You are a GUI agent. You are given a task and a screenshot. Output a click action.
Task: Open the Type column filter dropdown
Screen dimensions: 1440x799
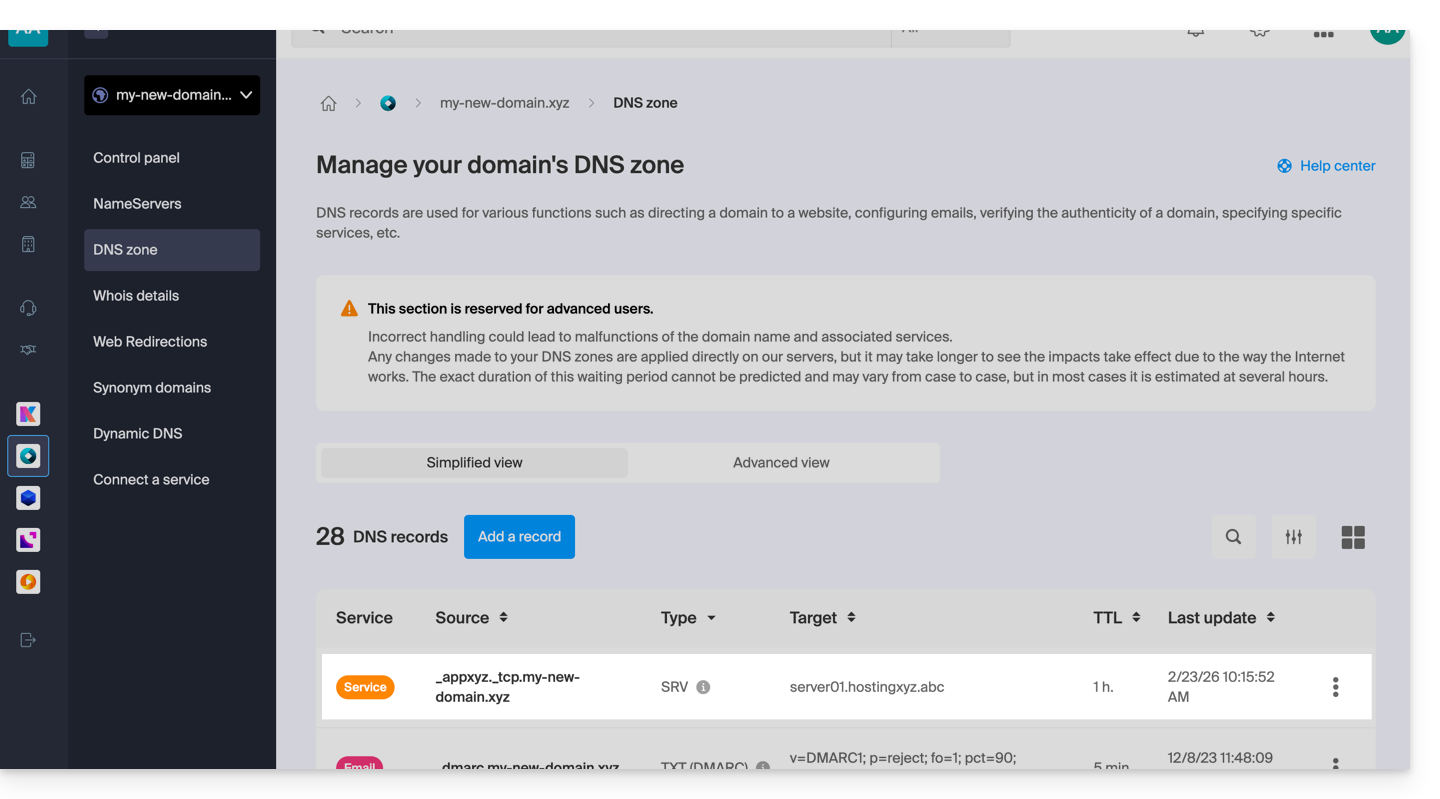click(711, 618)
